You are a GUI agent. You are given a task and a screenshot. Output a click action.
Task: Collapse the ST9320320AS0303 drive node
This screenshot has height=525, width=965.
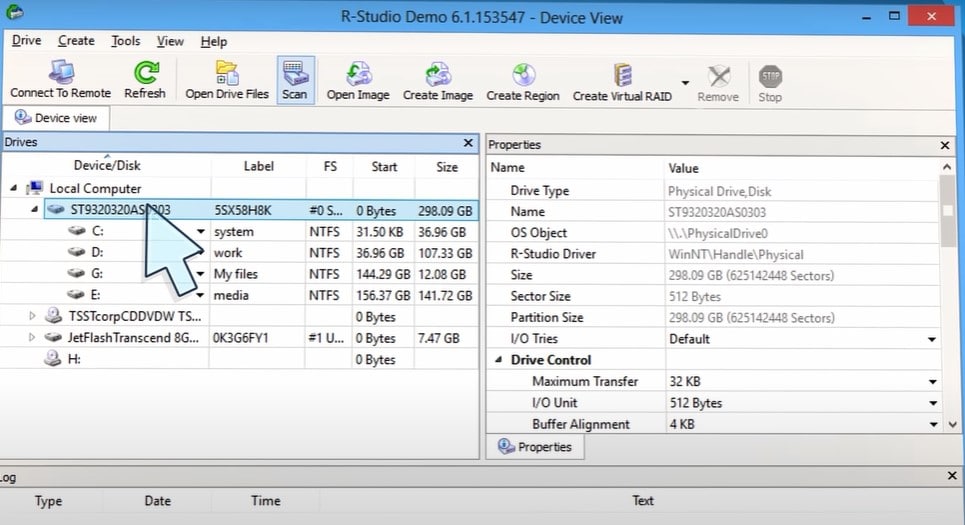[35, 209]
